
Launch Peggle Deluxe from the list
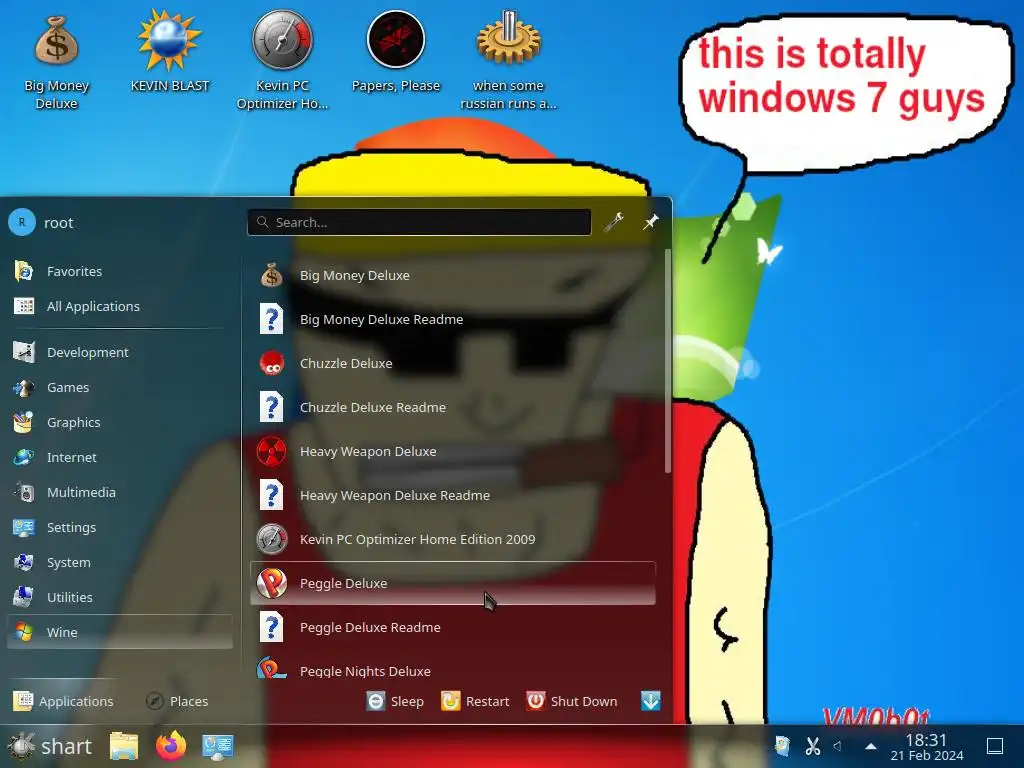pyautogui.click(x=453, y=583)
